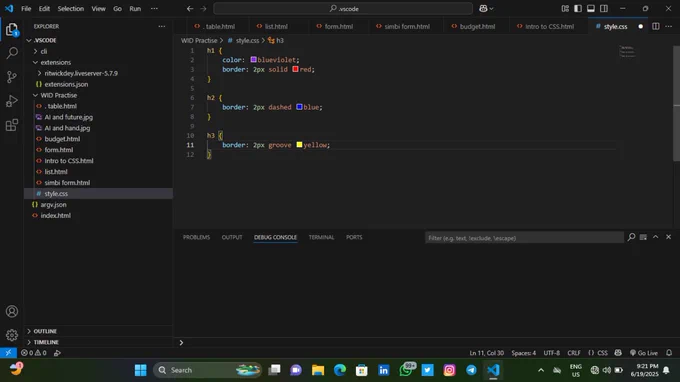Image resolution: width=680 pixels, height=382 pixels.
Task: Click the blue color swatch
Action: click(299, 107)
